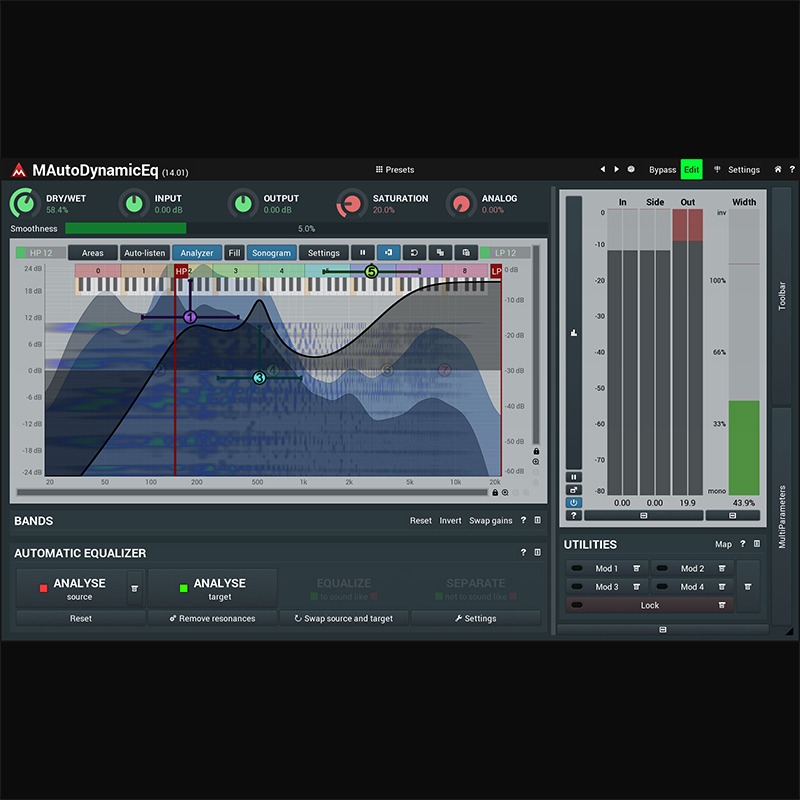The image size is (800, 800).
Task: Open the Mod 4 menu icon
Action: tap(722, 587)
